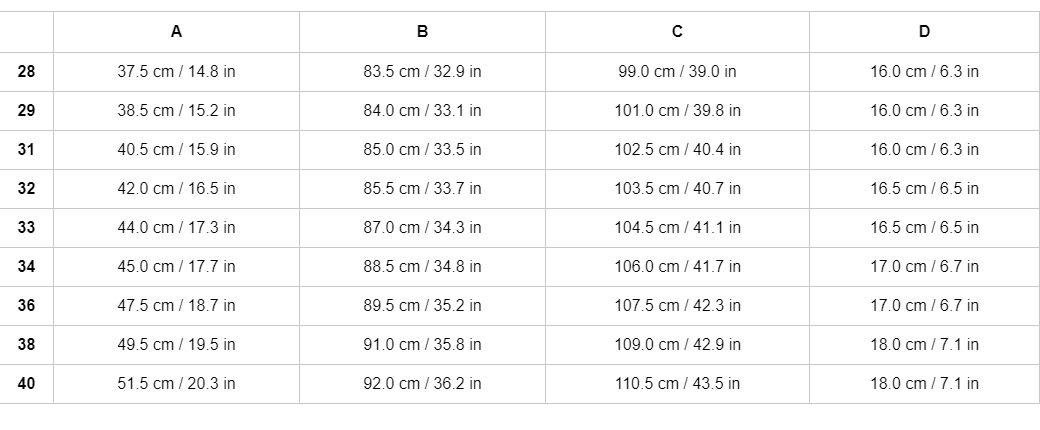Viewport: 1040px width, 430px height.
Task: Click the size 40 row header
Action: 27,384
